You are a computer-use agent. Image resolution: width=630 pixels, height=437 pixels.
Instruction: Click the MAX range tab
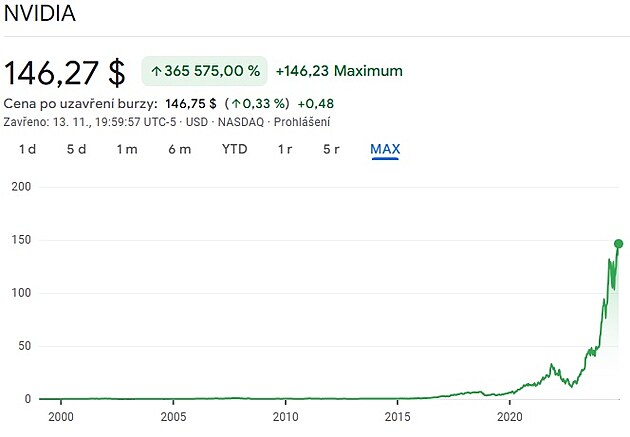385,150
